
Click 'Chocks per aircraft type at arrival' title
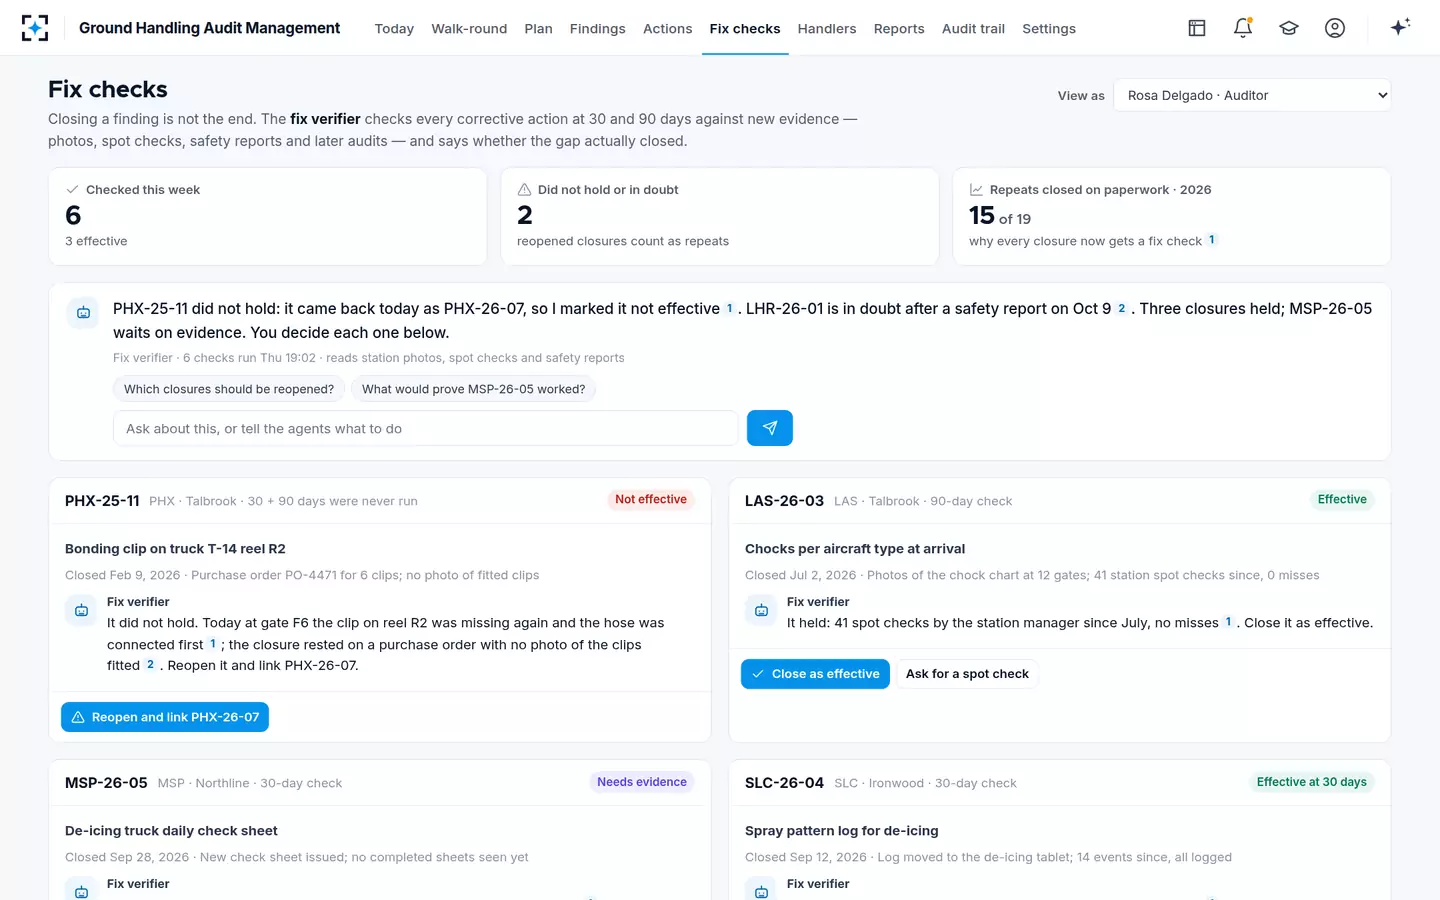click(x=855, y=549)
